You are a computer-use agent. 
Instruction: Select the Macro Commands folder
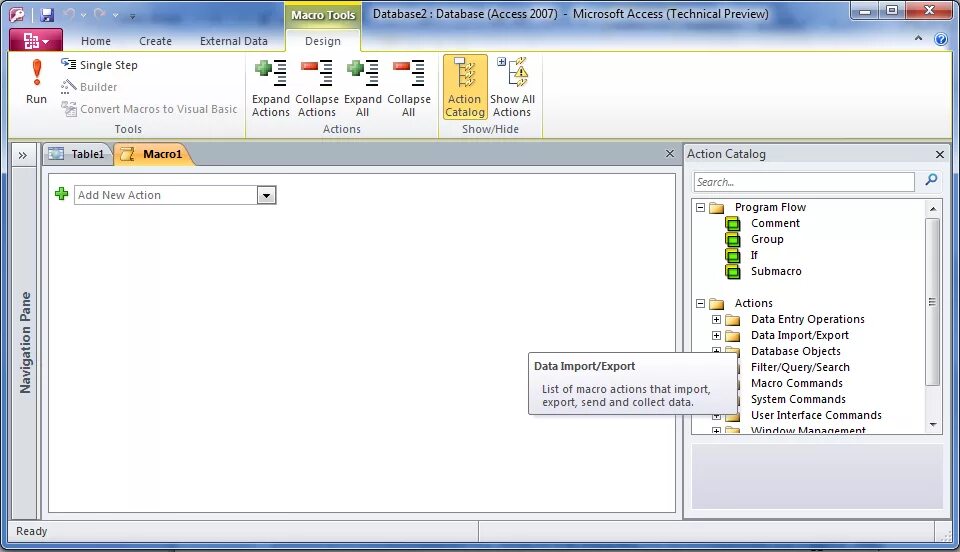tap(797, 383)
